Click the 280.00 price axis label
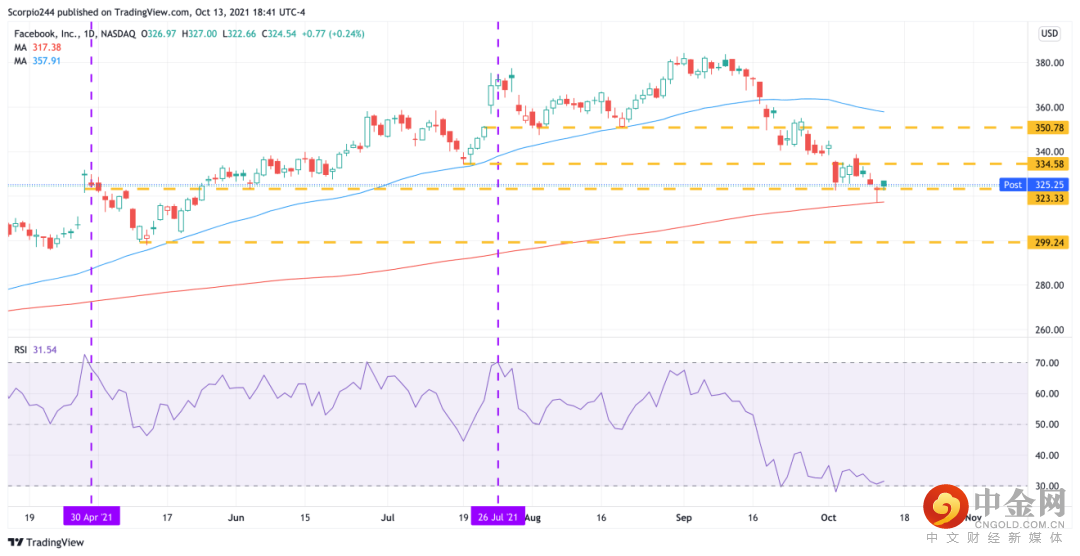The width and height of the screenshot is (1080, 556). (1050, 285)
